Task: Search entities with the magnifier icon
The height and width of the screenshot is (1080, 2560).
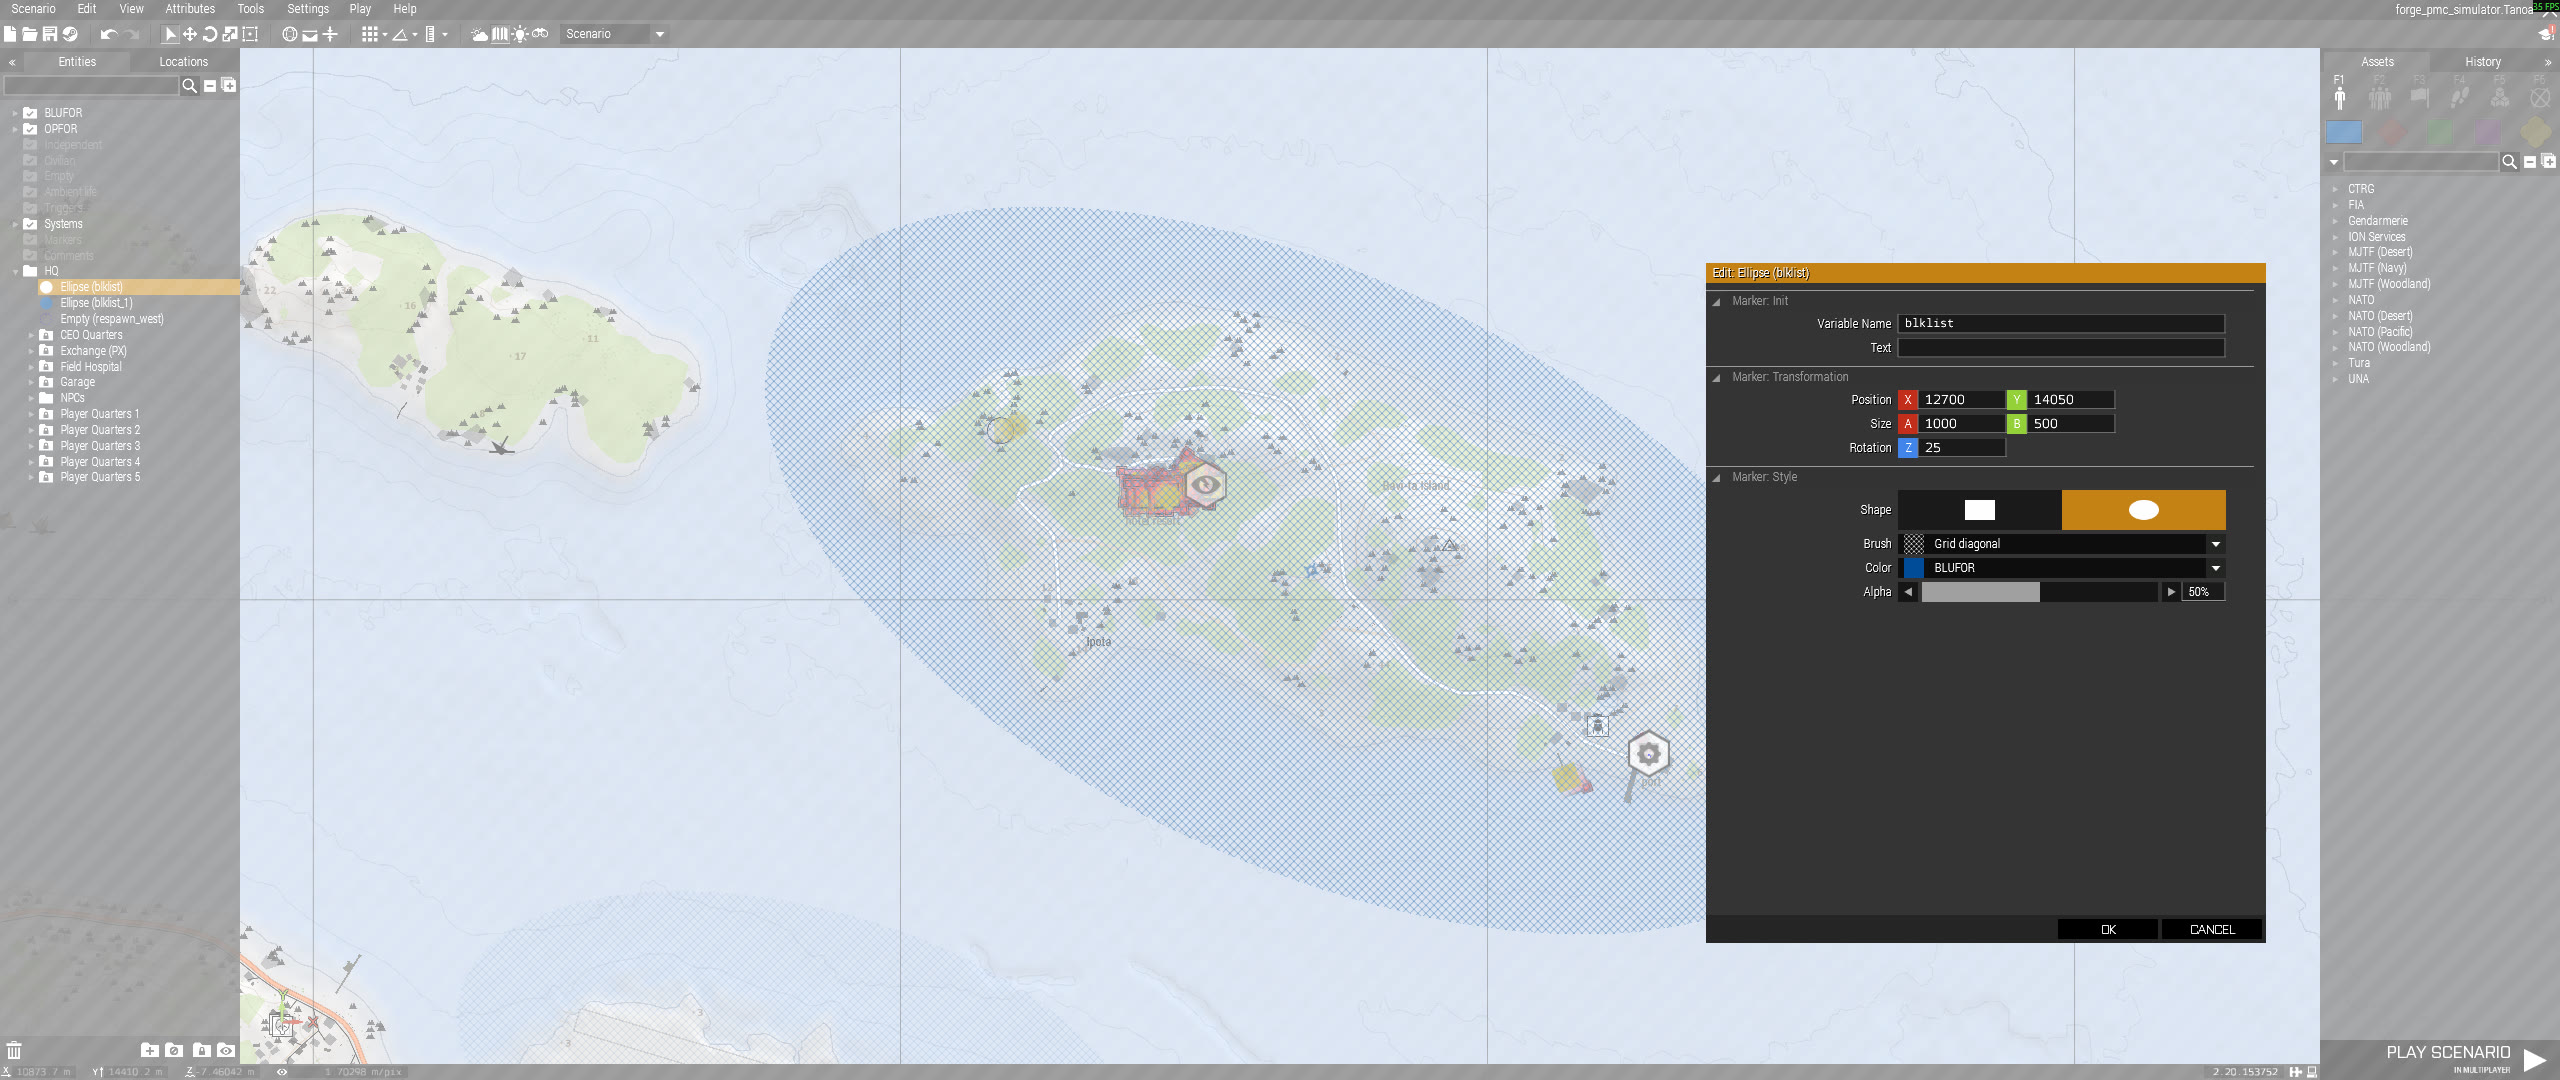Action: click(189, 86)
